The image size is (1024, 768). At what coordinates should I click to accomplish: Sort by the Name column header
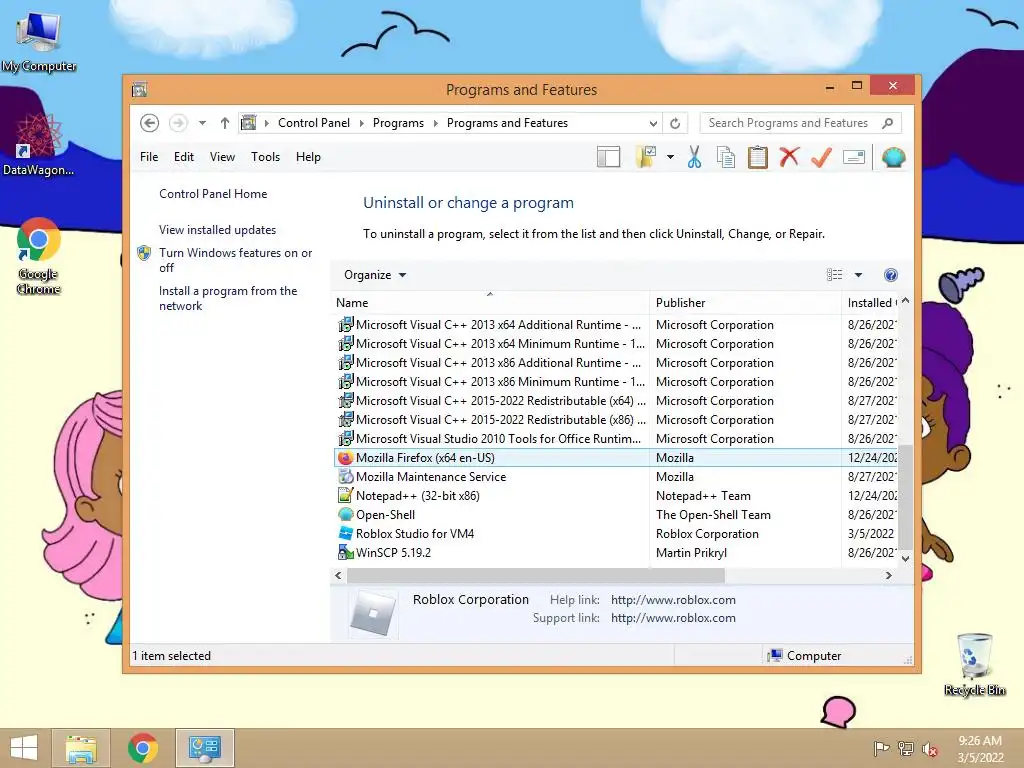click(490, 302)
